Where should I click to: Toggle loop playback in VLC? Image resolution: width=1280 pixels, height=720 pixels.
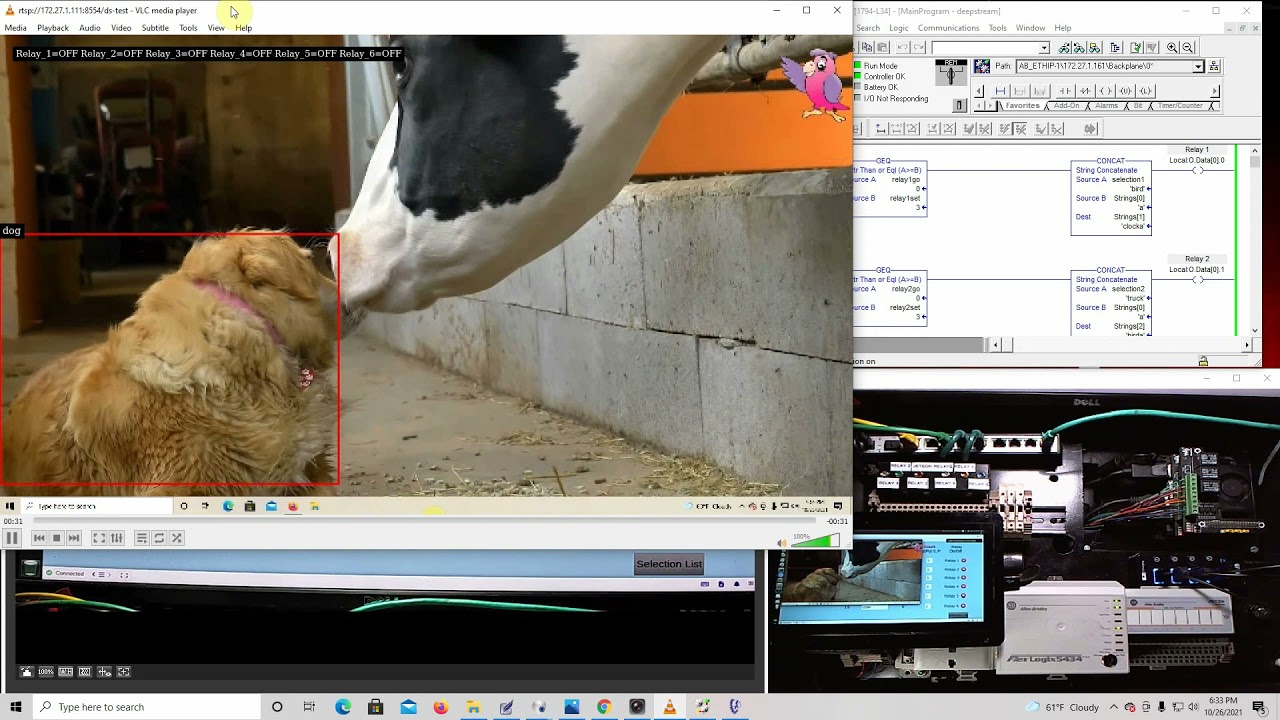(160, 537)
